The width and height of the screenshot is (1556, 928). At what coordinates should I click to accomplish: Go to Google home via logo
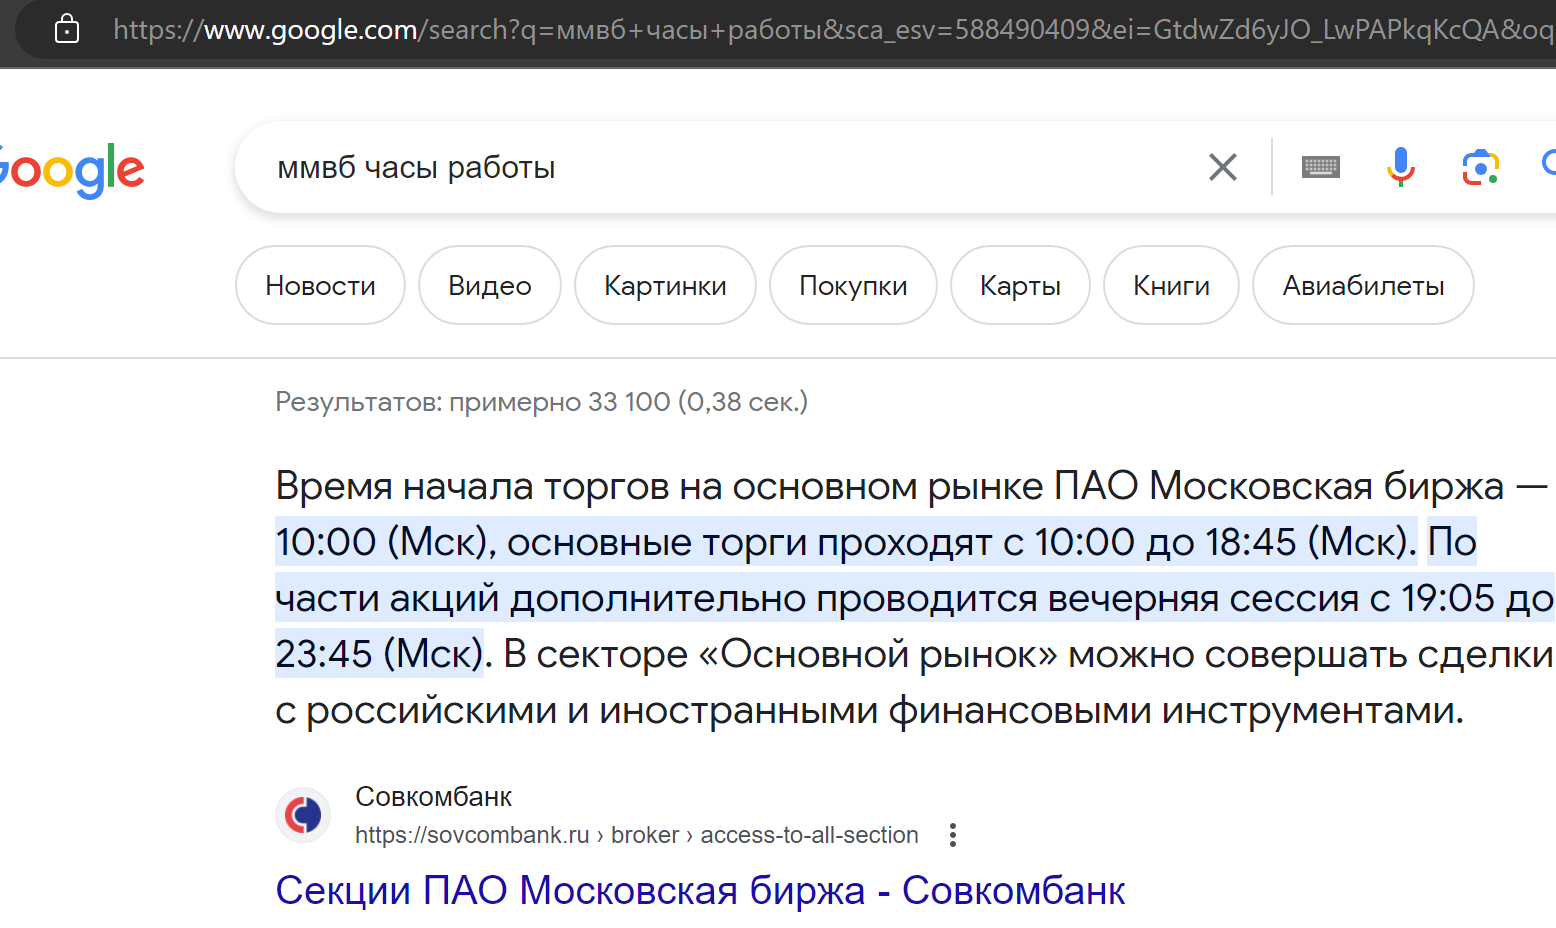[72, 170]
